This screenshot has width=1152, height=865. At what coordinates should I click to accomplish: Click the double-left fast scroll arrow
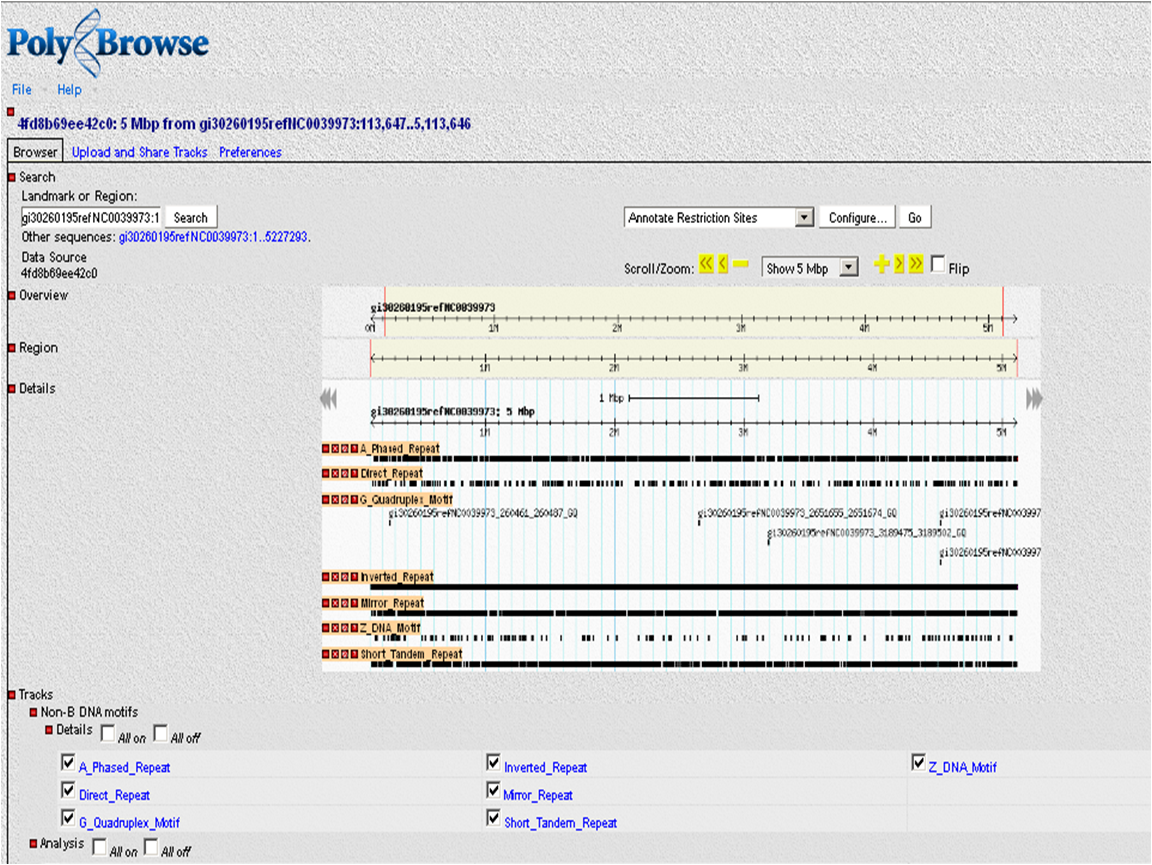(x=706, y=264)
